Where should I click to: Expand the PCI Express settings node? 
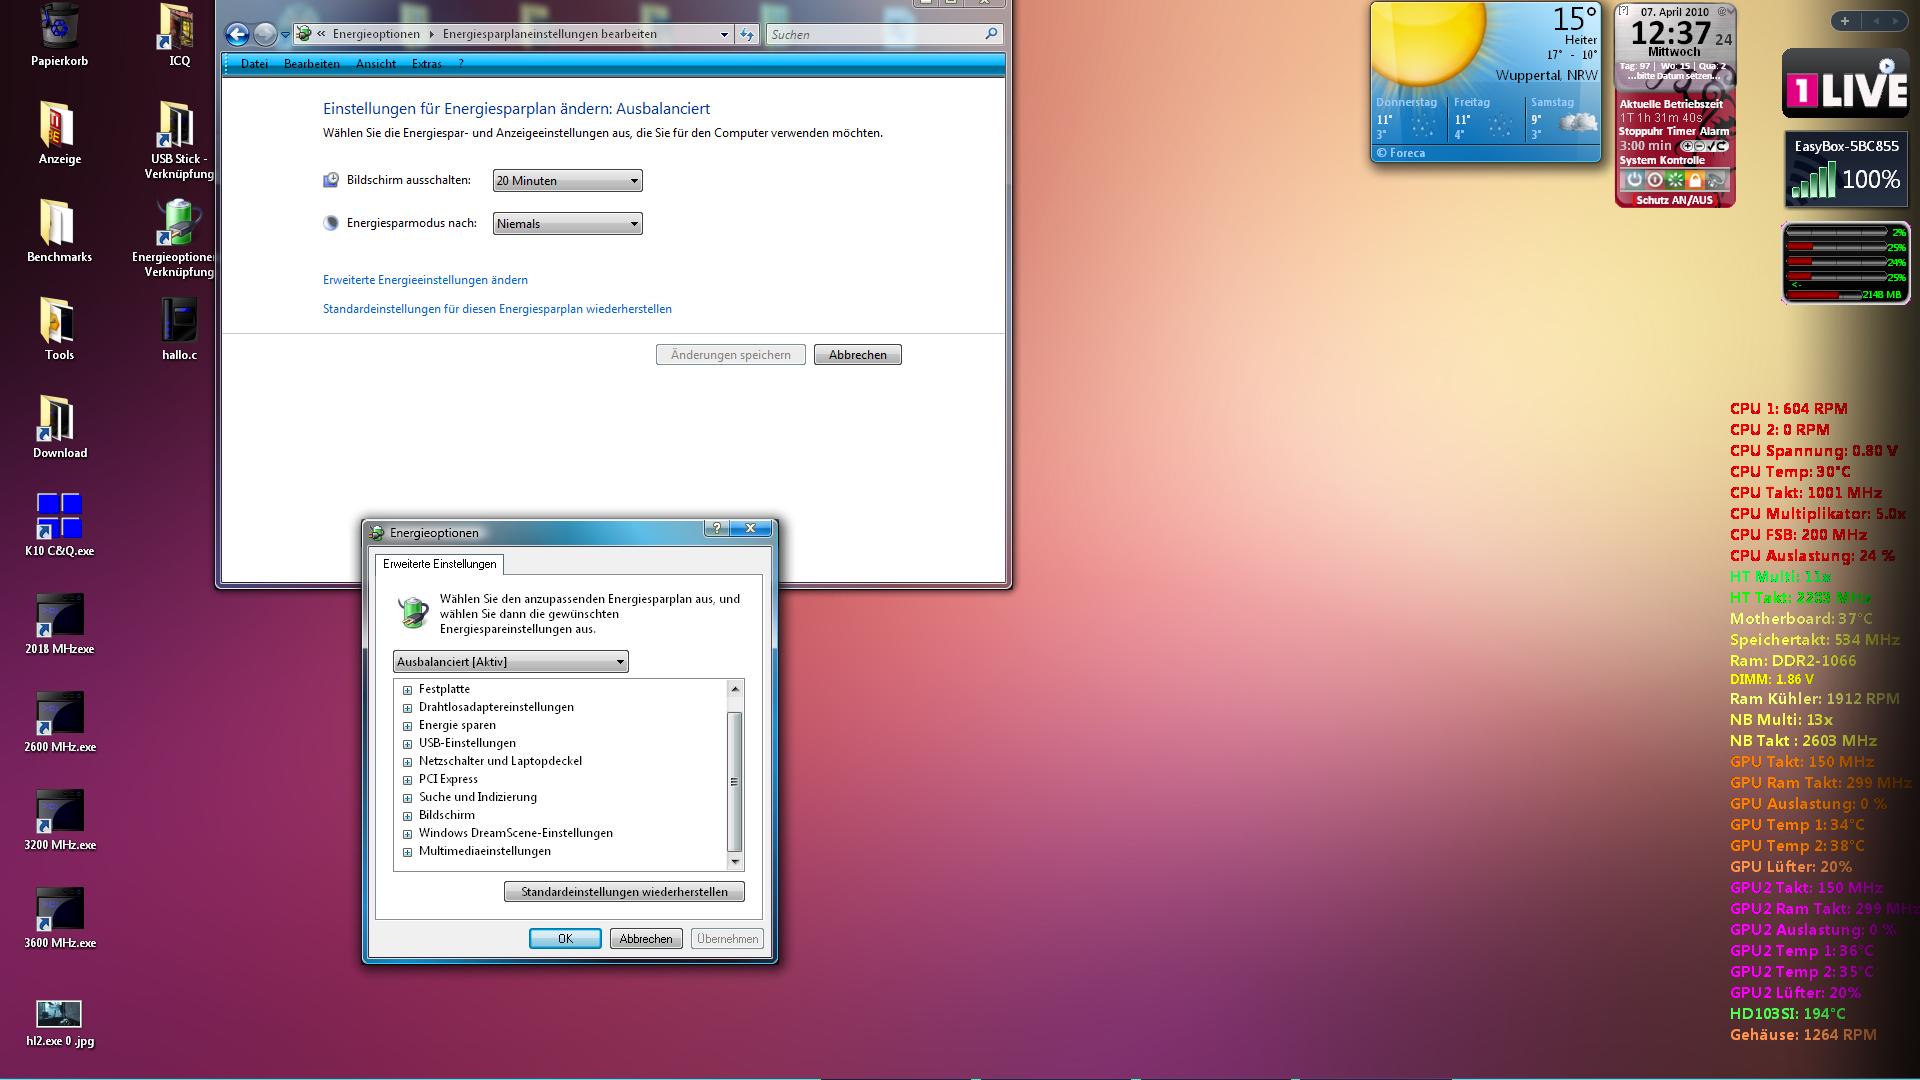point(407,780)
